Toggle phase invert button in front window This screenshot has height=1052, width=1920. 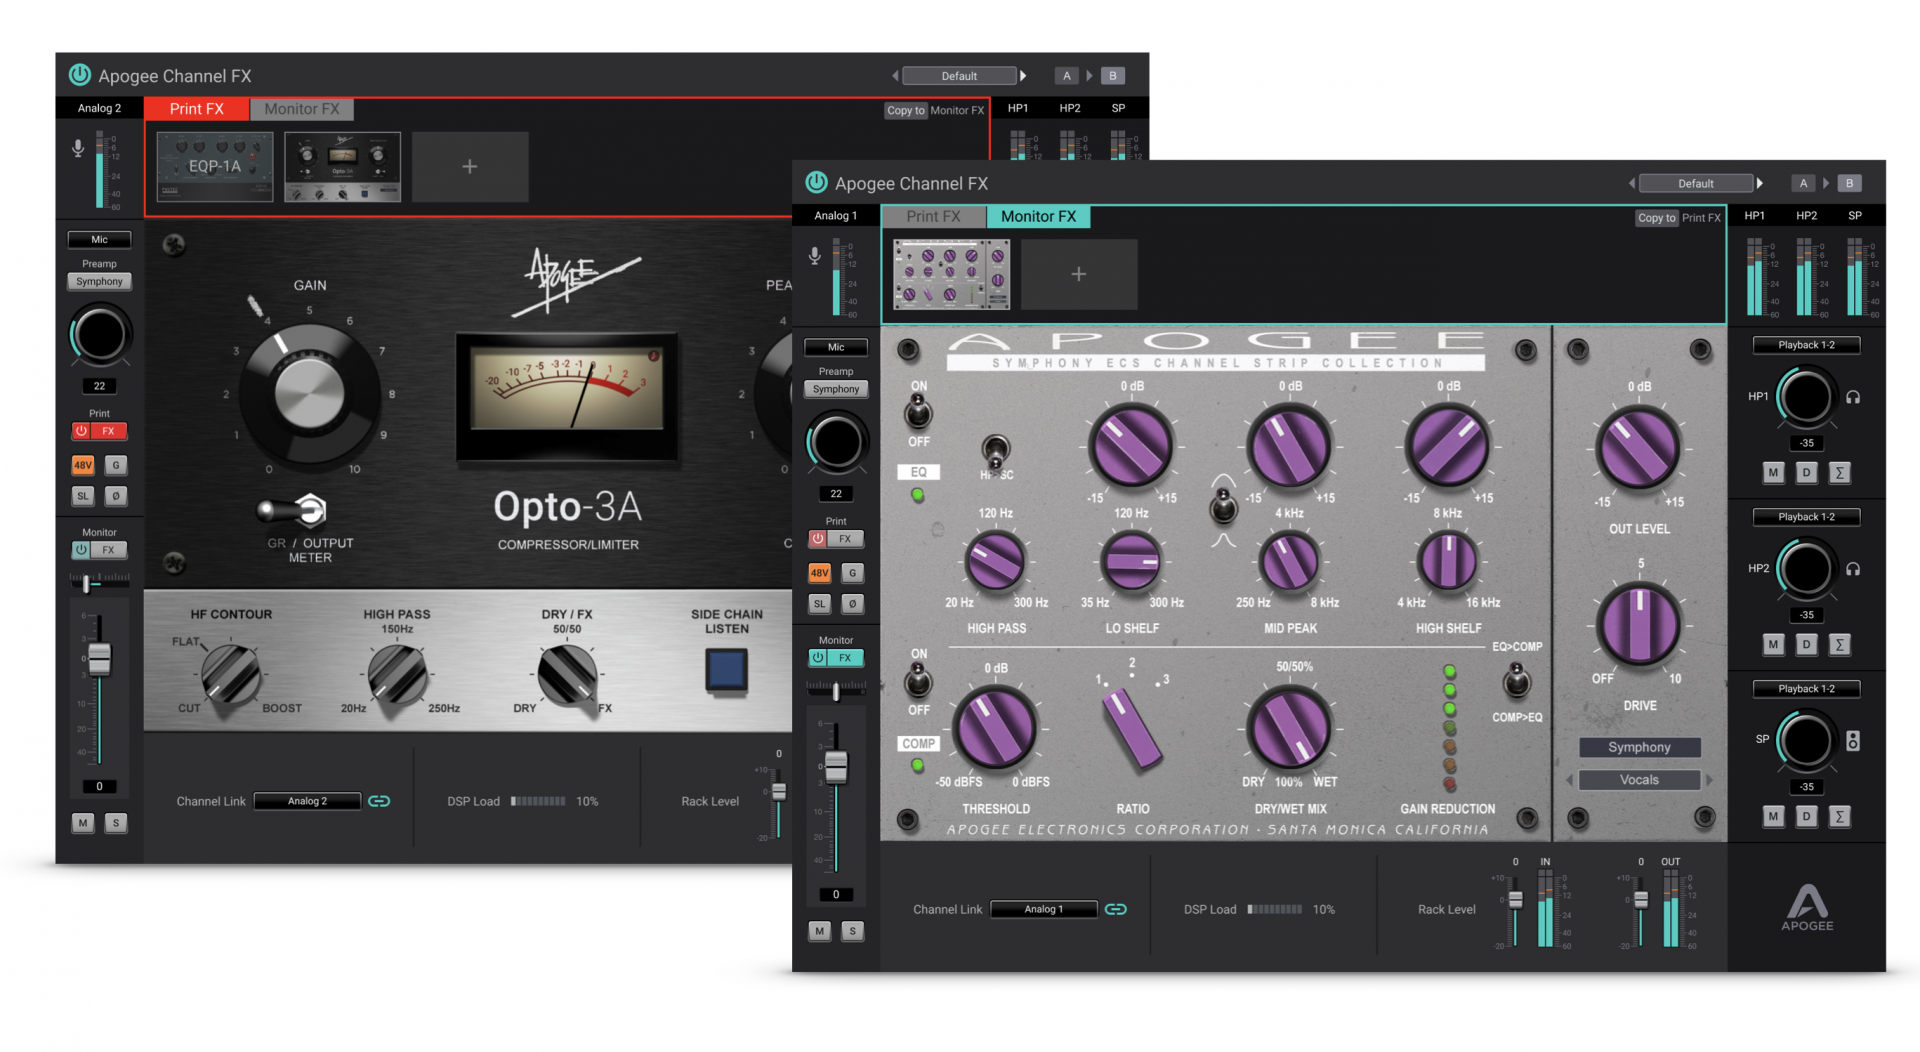852,604
